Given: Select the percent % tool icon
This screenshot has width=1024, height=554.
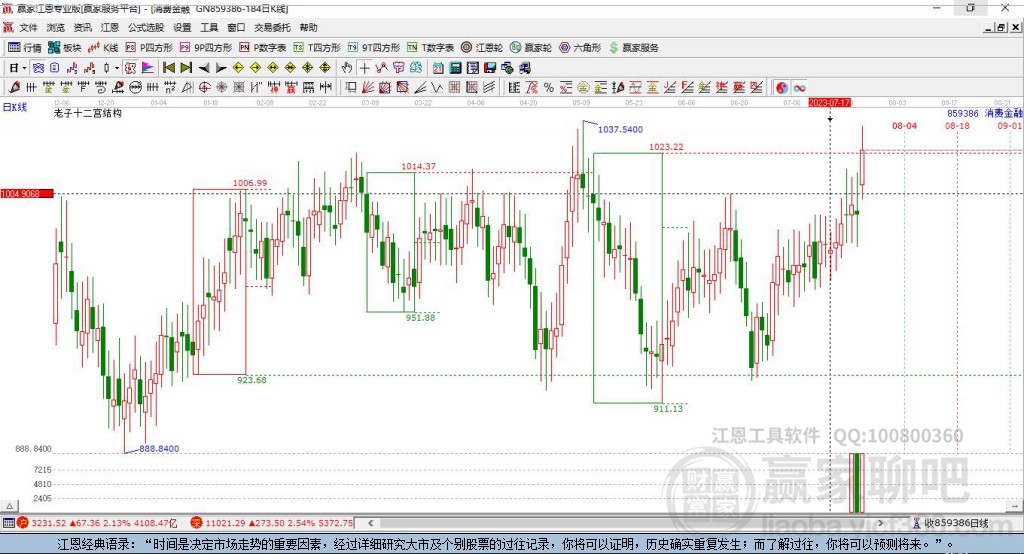Looking at the screenshot, I should [549, 88].
